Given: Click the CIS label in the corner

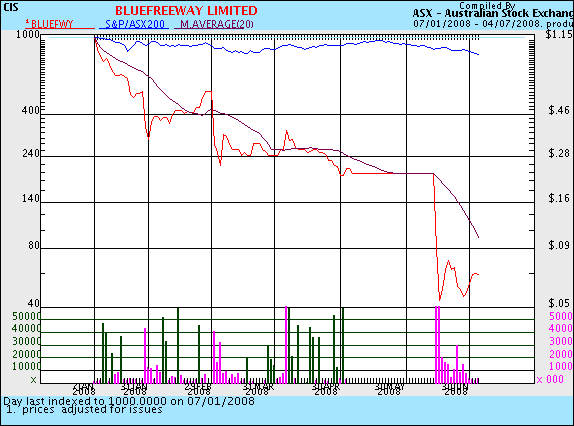Looking at the screenshot, I should pos(11,7).
